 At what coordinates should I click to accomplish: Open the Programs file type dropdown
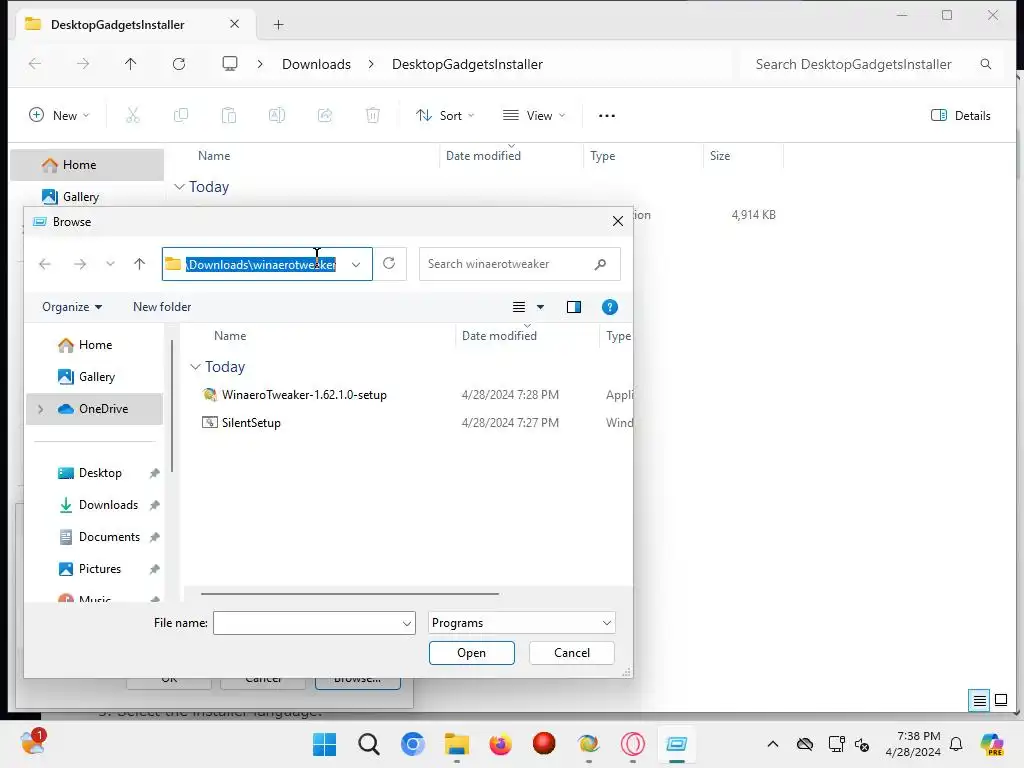[x=521, y=623]
